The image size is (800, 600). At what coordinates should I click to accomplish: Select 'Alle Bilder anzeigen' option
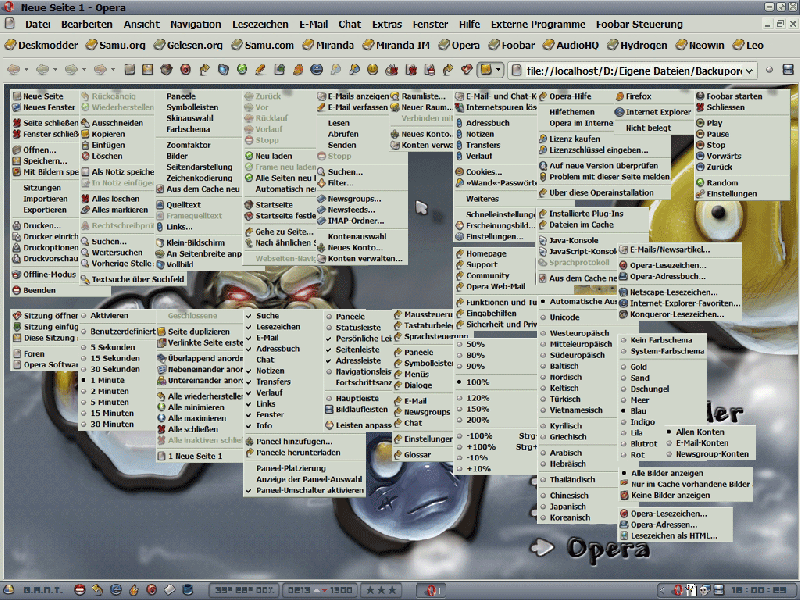662,473
